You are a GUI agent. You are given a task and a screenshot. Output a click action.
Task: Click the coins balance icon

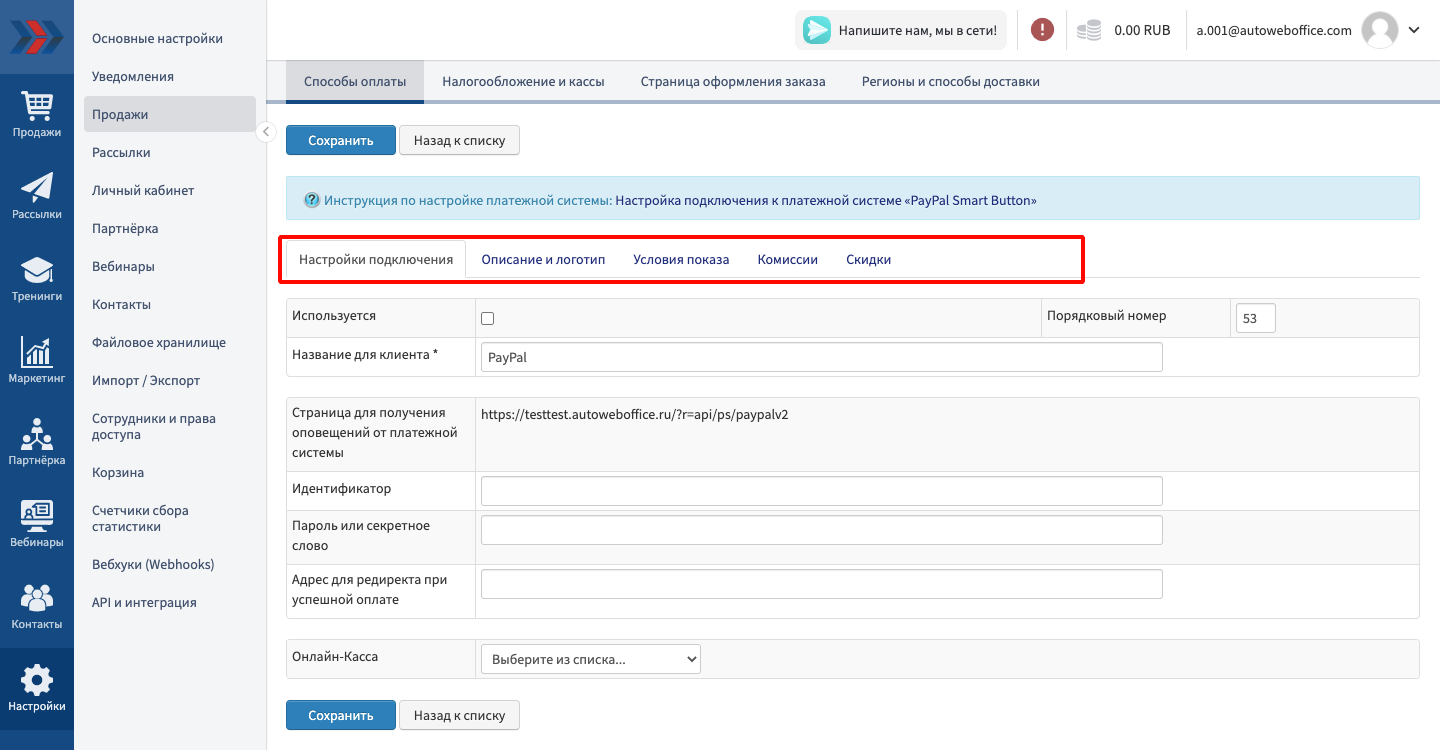1089,30
